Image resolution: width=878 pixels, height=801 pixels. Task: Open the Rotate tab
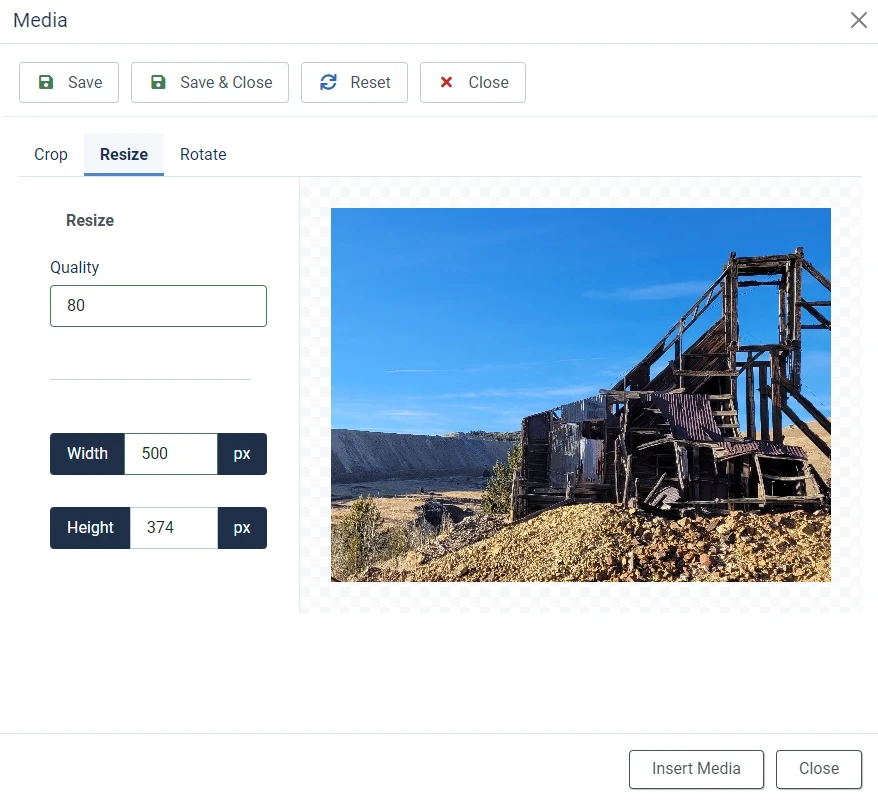coord(203,154)
